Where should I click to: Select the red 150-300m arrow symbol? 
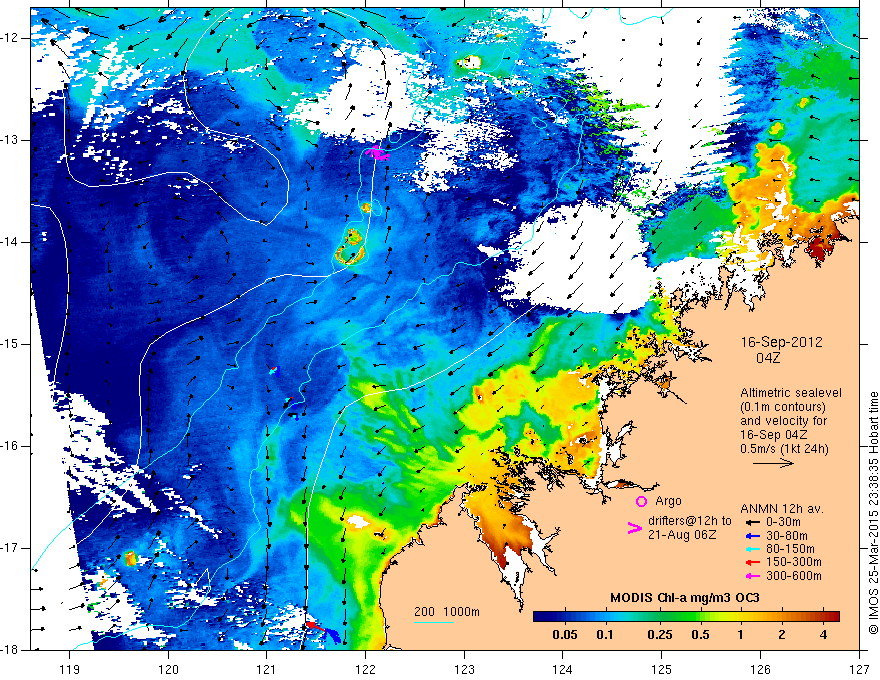pos(753,563)
